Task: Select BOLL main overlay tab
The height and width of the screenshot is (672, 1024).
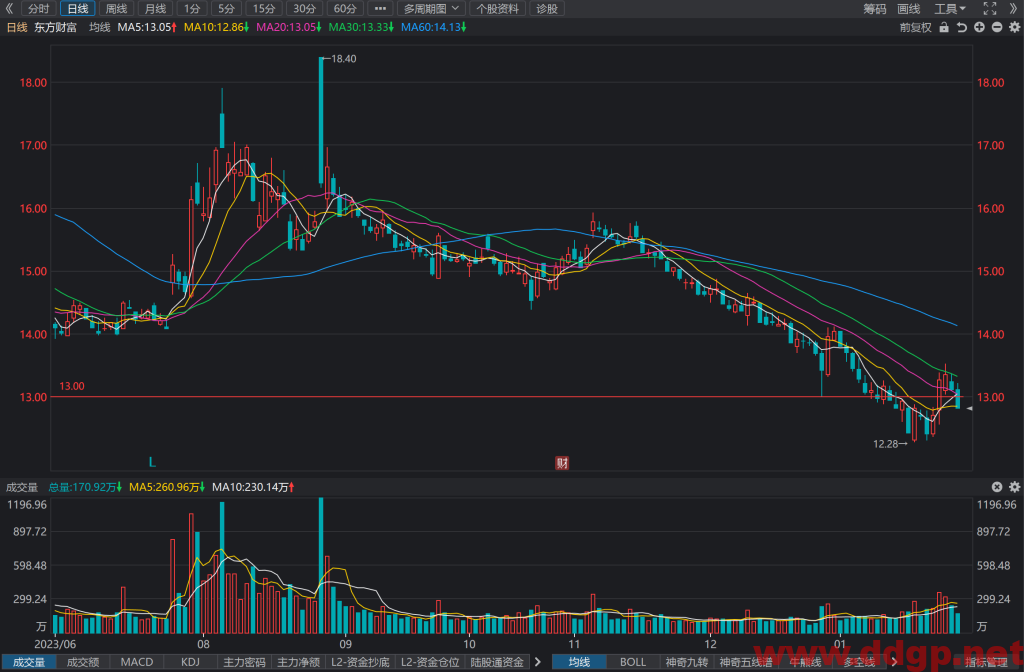Action: pos(632,662)
